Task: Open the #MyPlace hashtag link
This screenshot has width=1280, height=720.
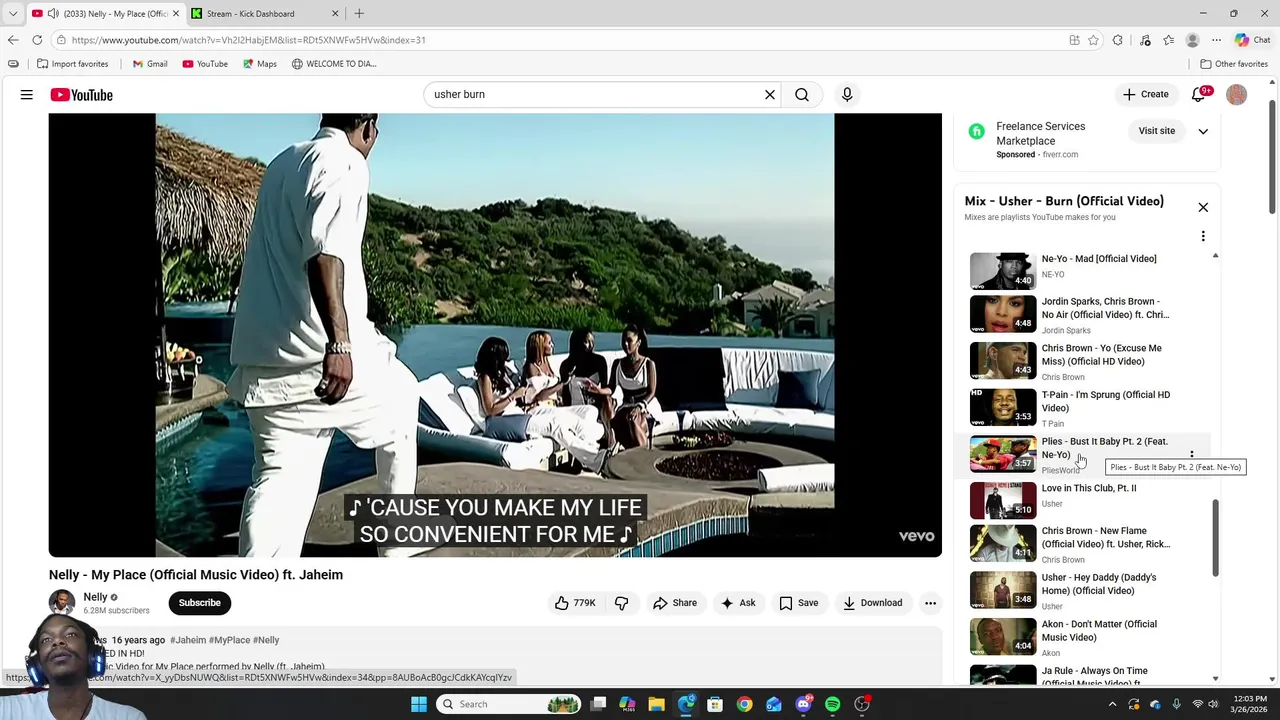Action: click(x=230, y=640)
